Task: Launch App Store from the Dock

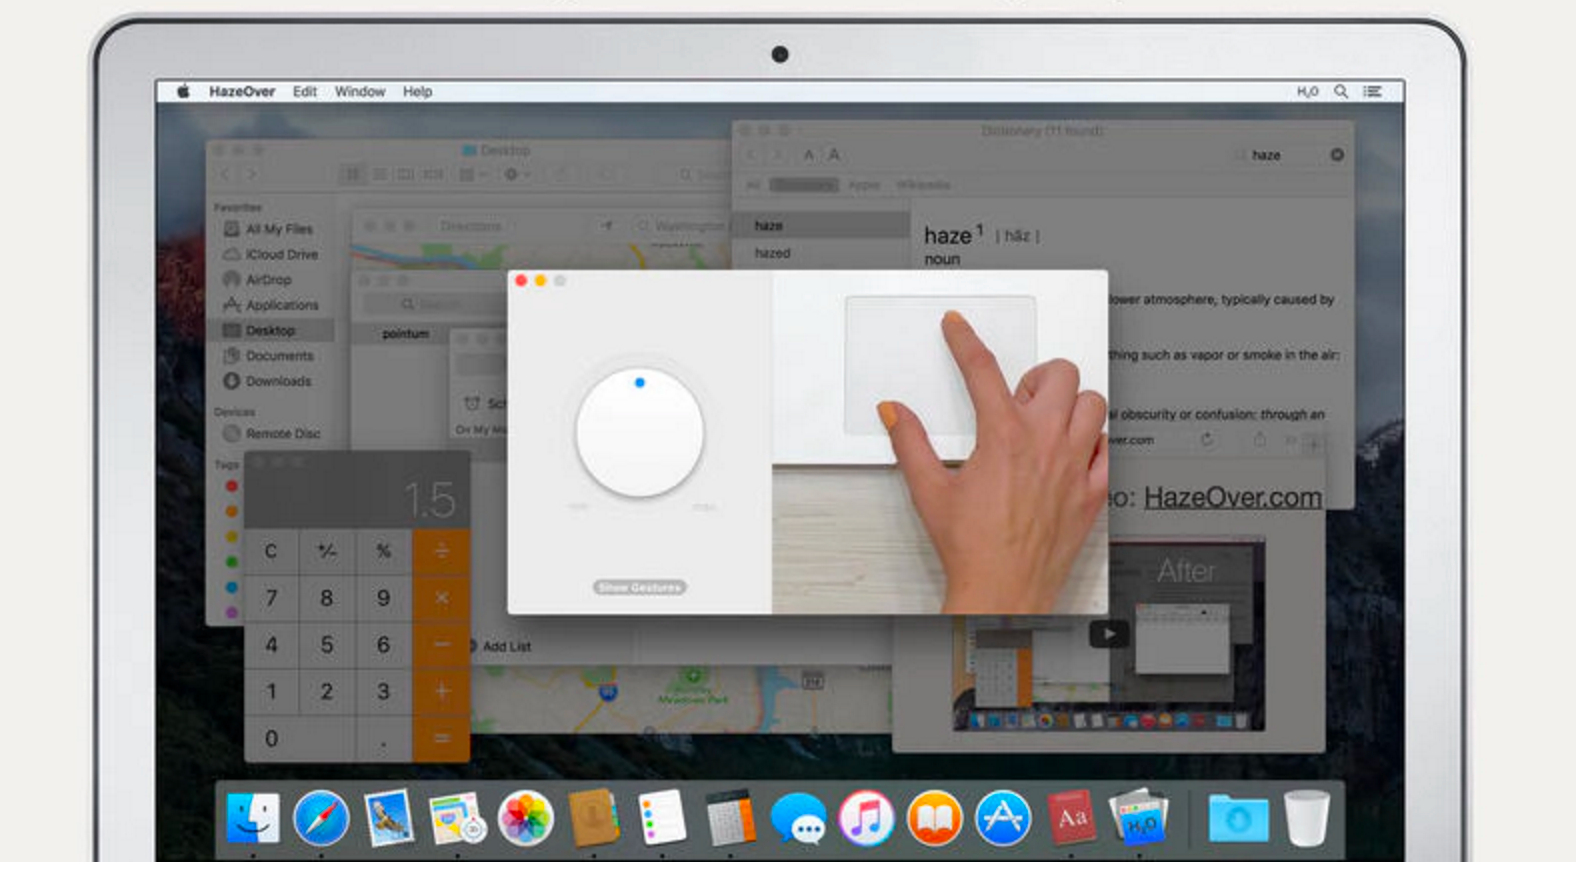Action: 1003,818
